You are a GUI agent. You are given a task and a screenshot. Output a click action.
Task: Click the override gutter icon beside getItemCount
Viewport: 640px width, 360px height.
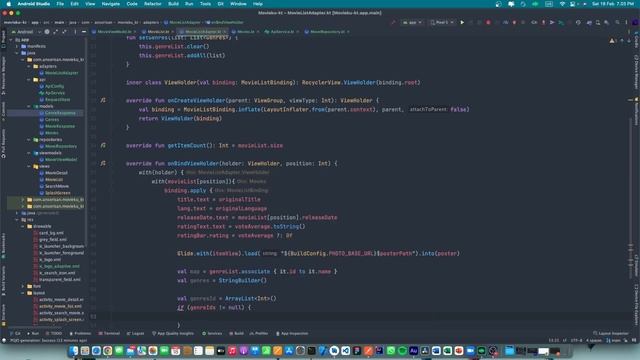coord(103,145)
